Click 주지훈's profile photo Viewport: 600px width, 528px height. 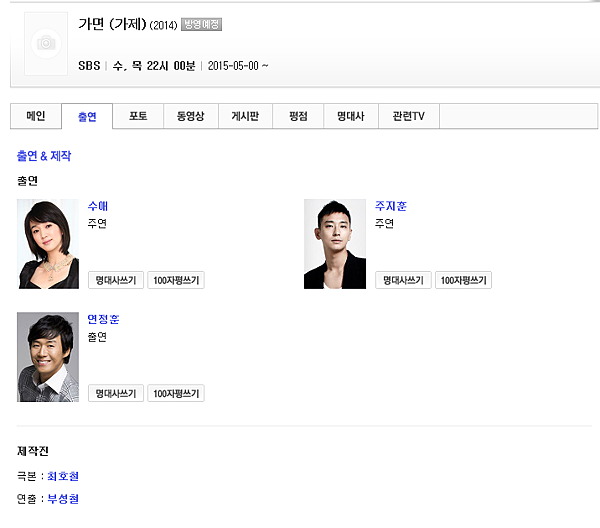pyautogui.click(x=335, y=244)
